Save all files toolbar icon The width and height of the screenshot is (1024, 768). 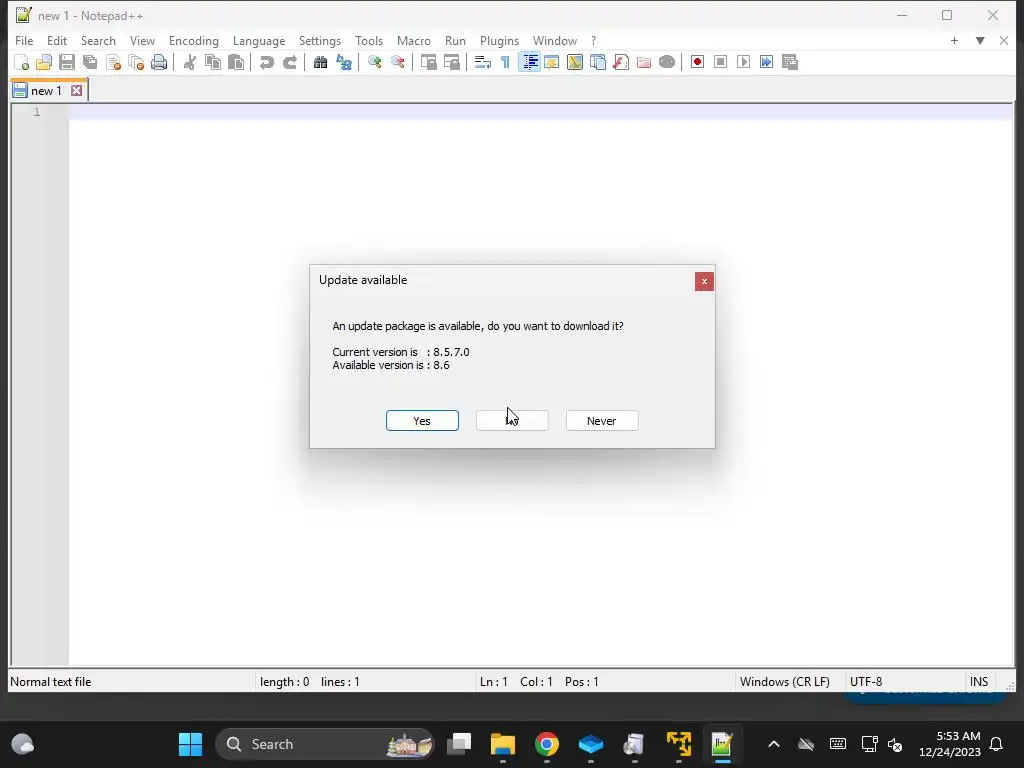(90, 62)
